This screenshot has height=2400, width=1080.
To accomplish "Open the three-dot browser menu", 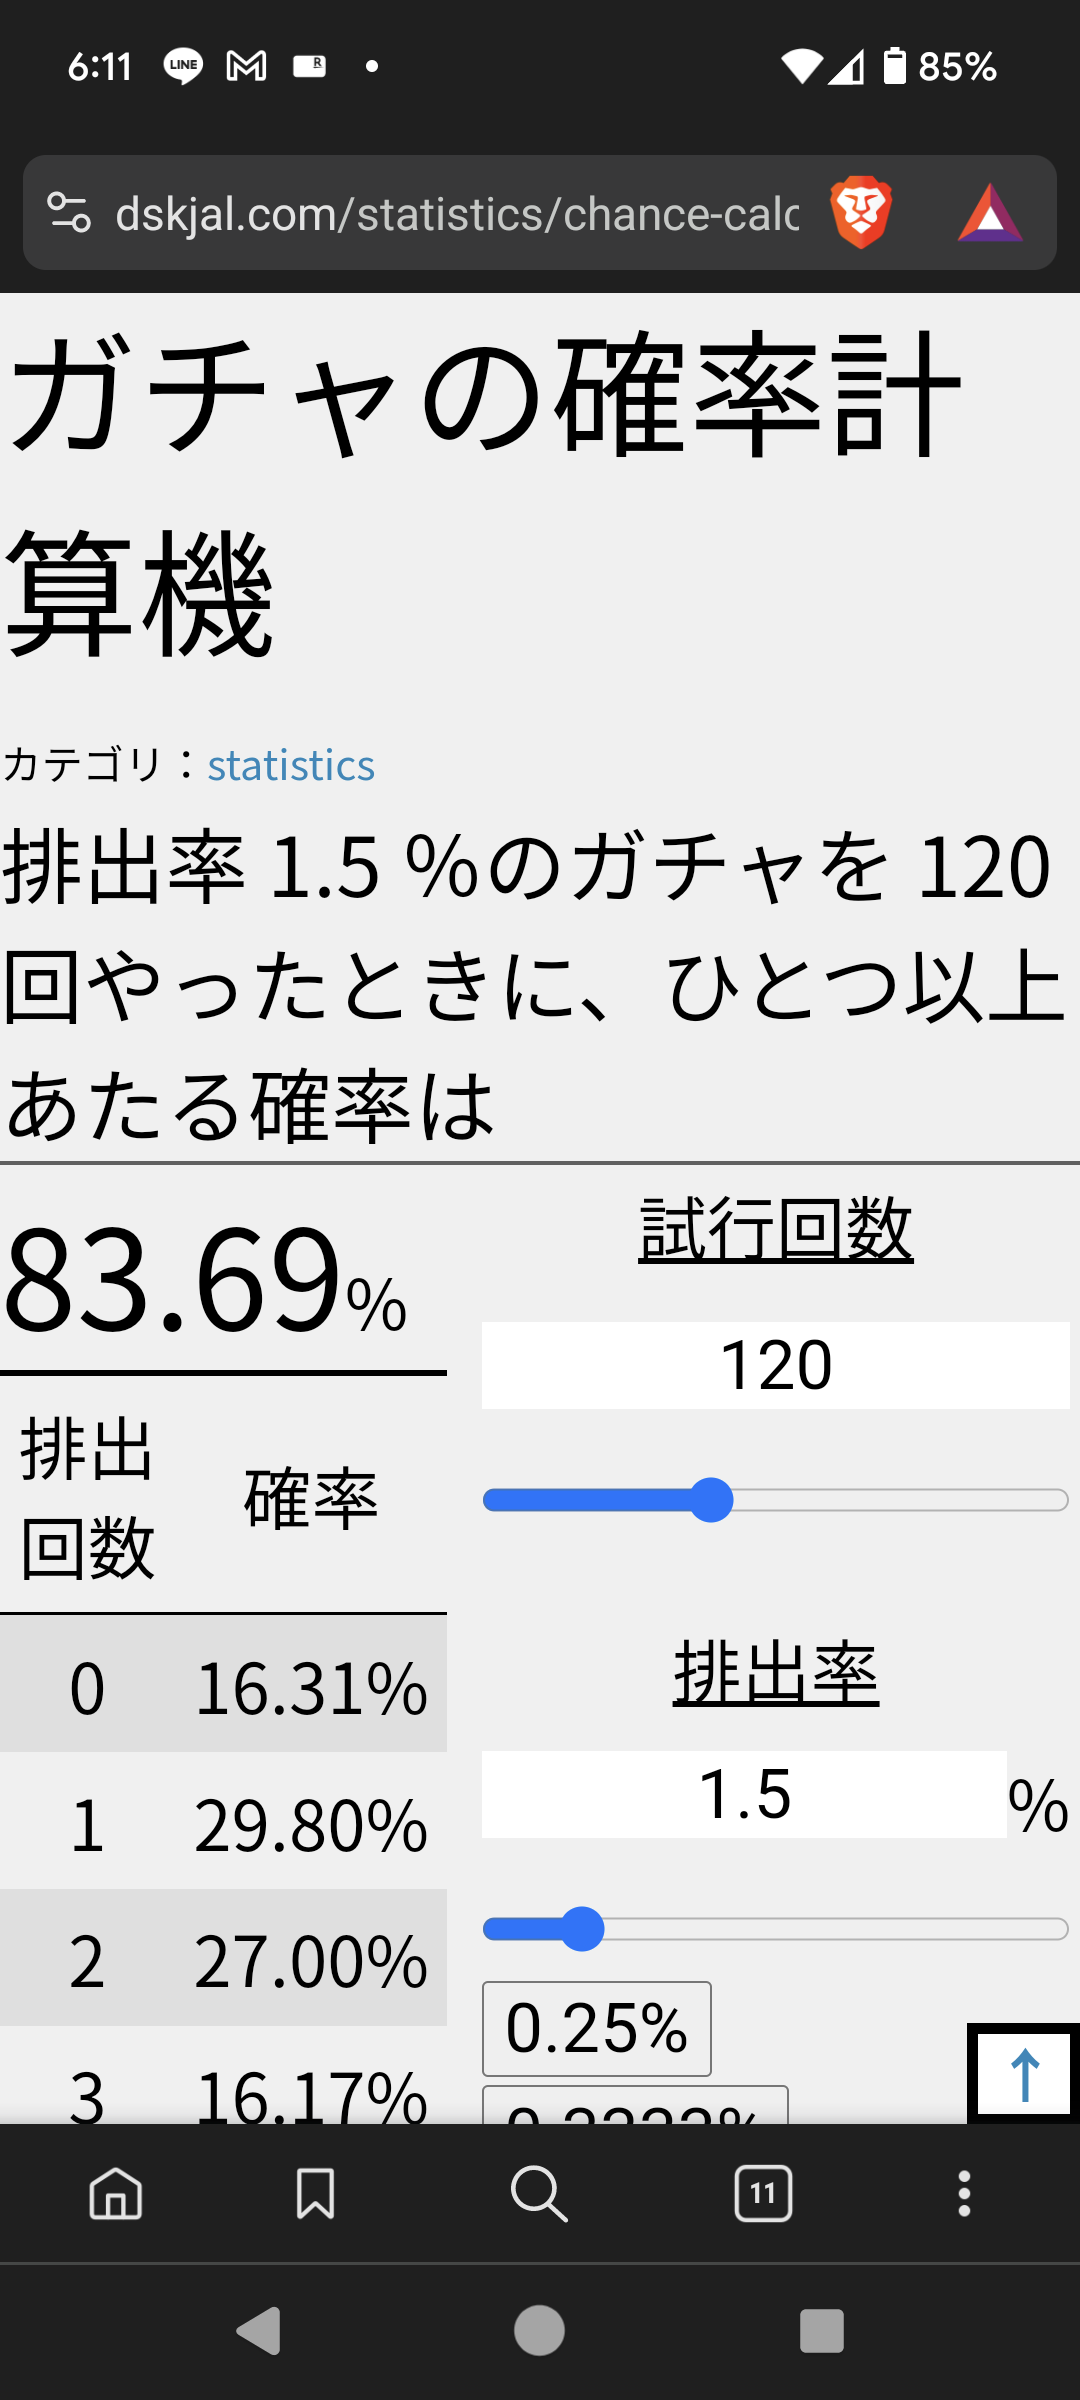I will point(964,2194).
